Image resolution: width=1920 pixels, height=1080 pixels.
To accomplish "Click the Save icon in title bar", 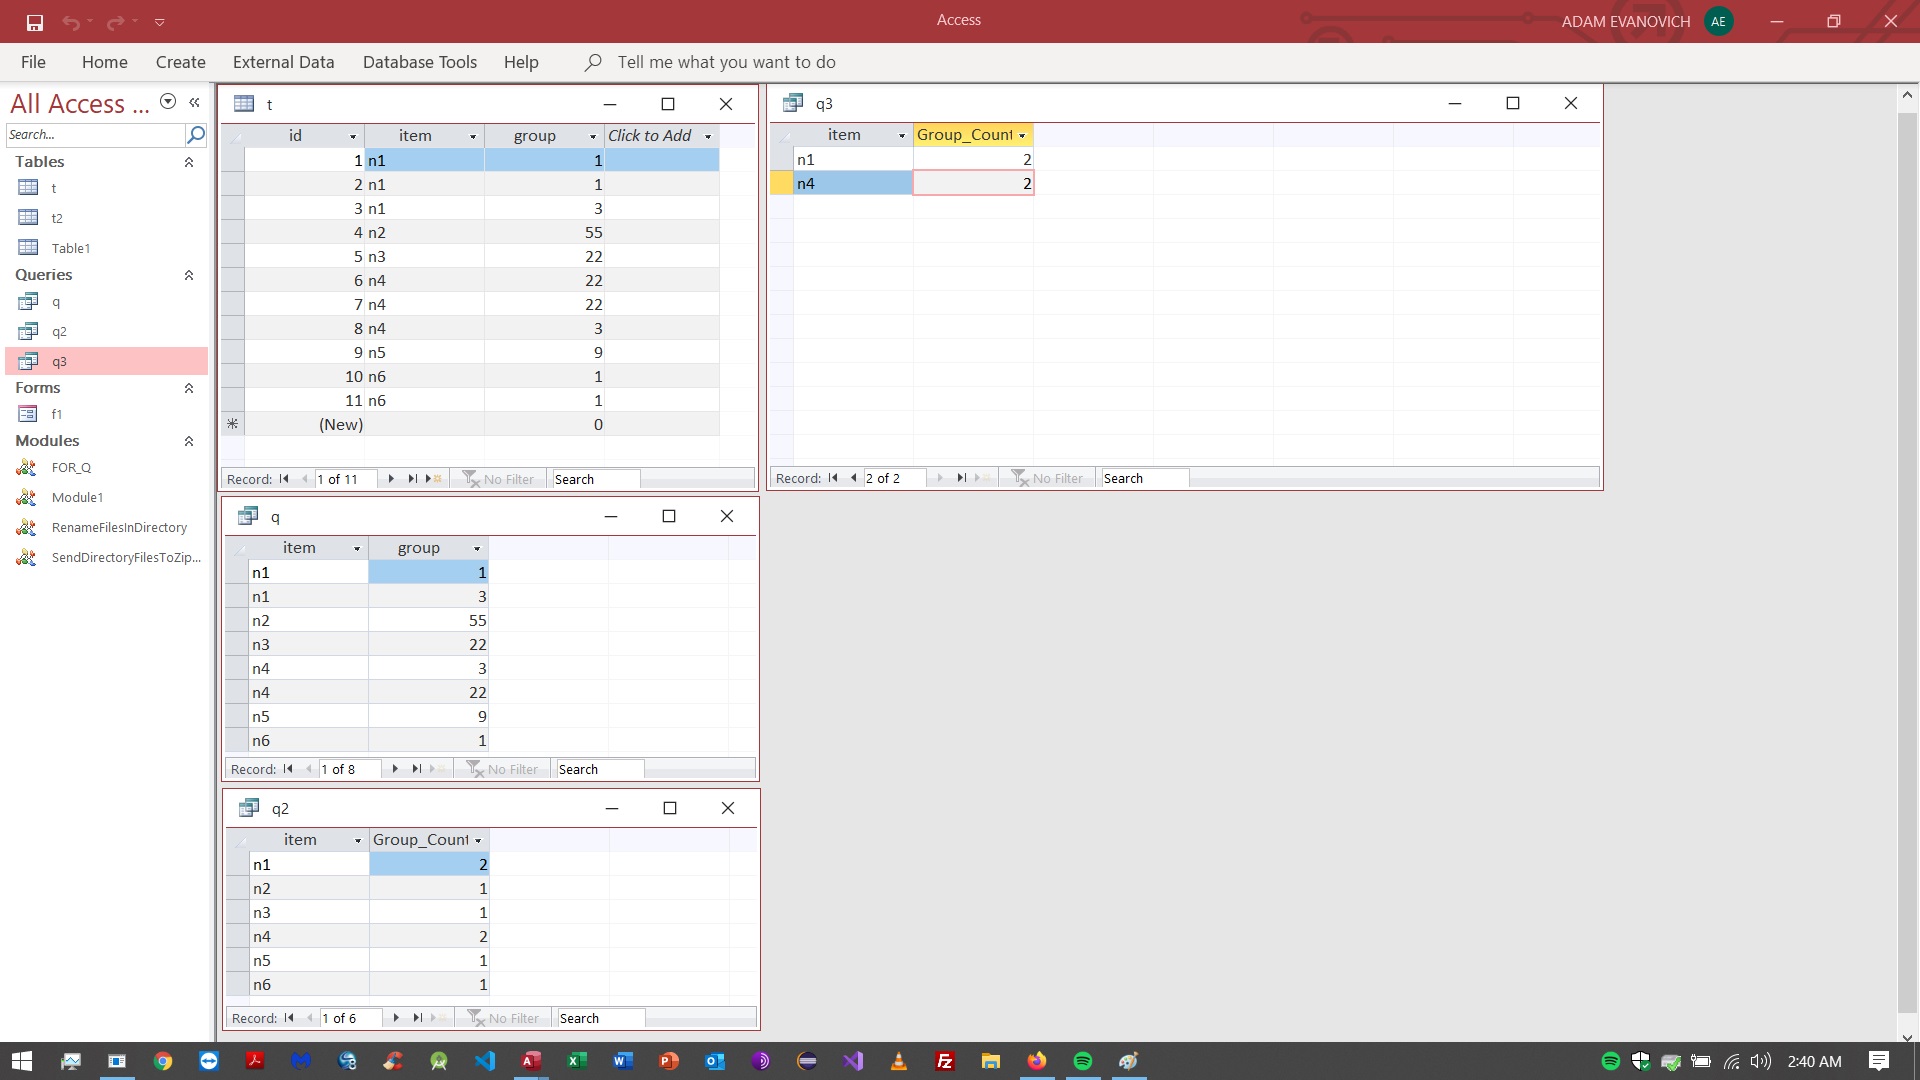I will (x=35, y=21).
